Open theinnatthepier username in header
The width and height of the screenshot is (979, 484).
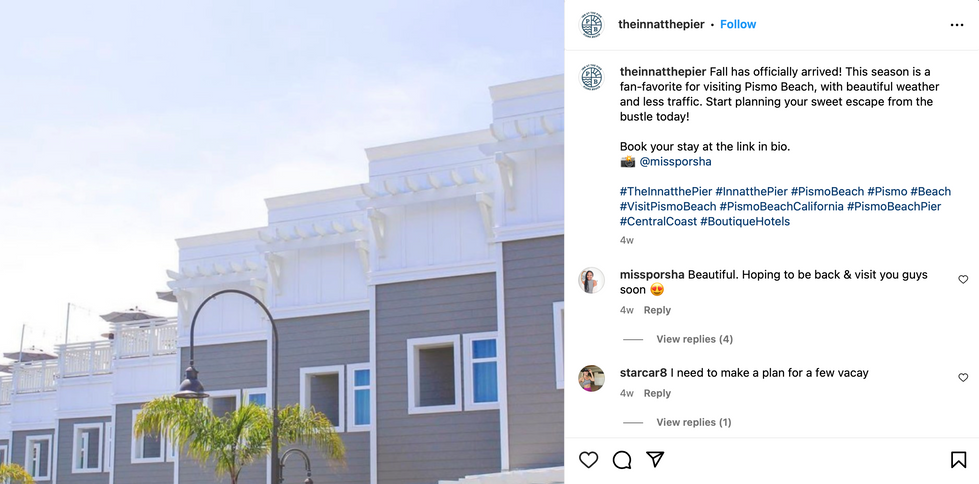pos(661,24)
